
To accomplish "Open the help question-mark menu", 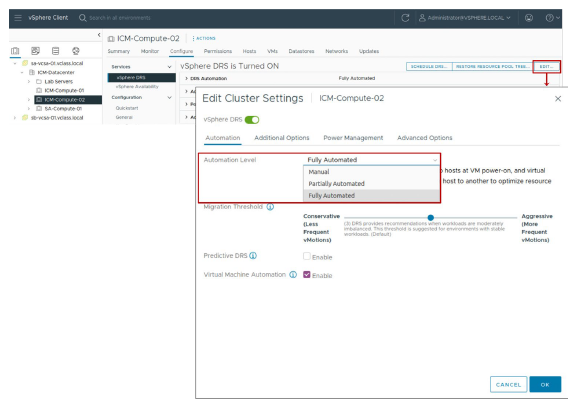I will click(552, 18).
